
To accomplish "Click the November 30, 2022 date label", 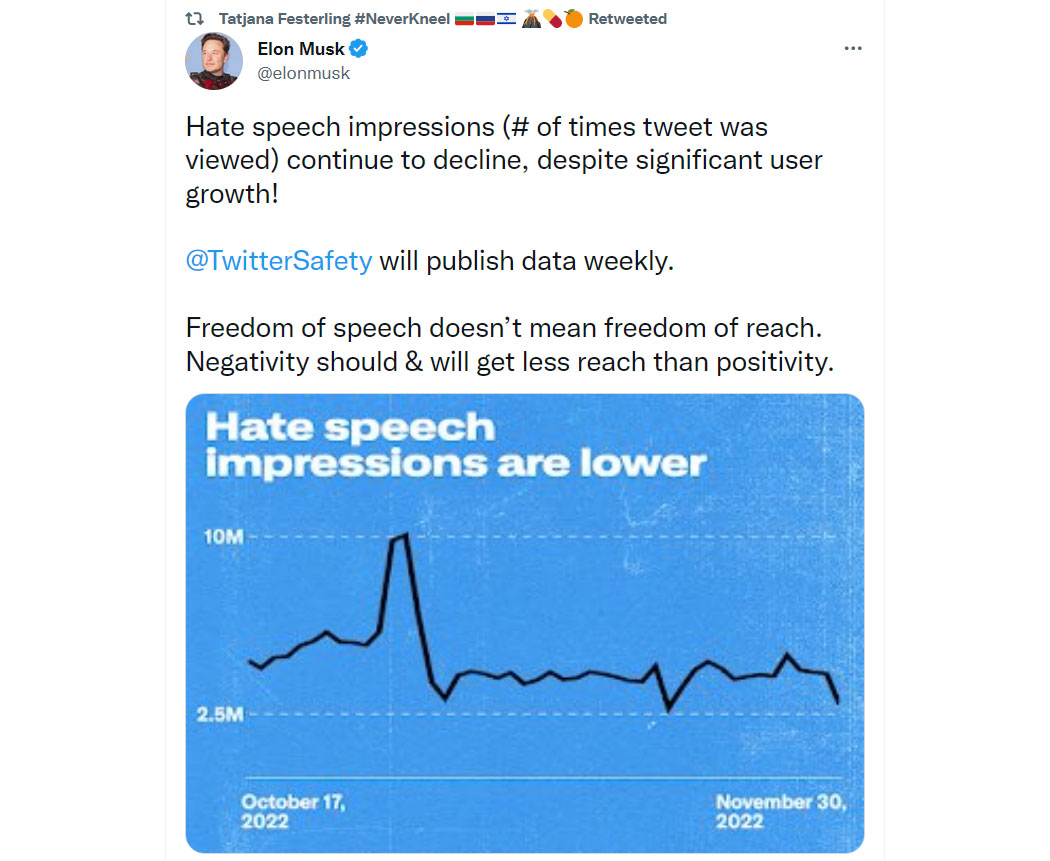I will pyautogui.click(x=781, y=811).
